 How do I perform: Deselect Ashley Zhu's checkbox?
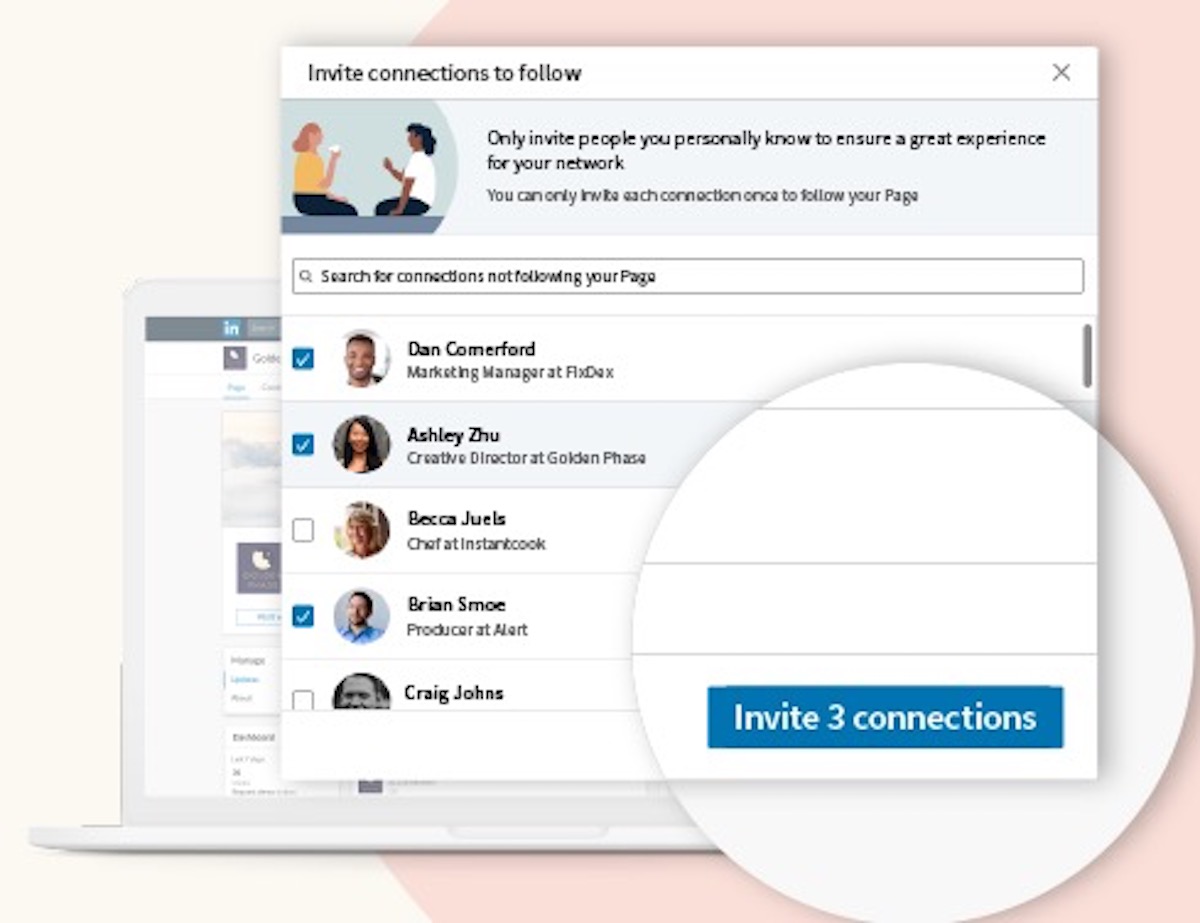303,445
